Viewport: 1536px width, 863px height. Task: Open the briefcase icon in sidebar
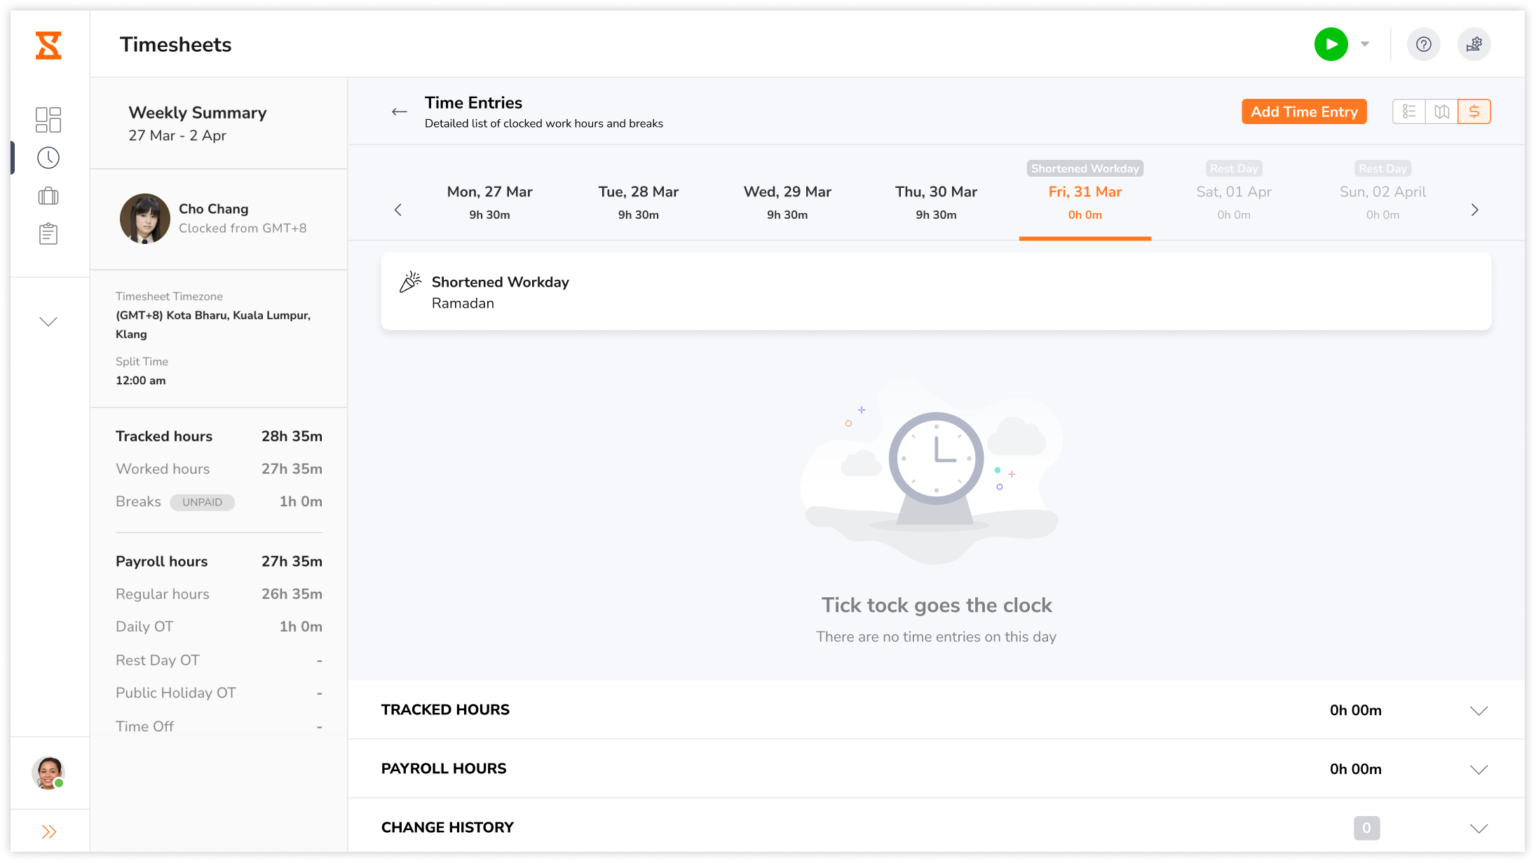[x=48, y=196]
